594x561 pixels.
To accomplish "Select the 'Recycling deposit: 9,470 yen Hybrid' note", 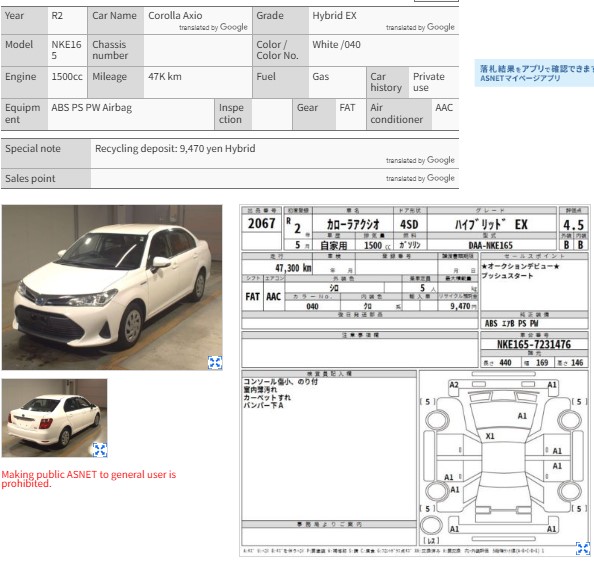I will 175,148.
